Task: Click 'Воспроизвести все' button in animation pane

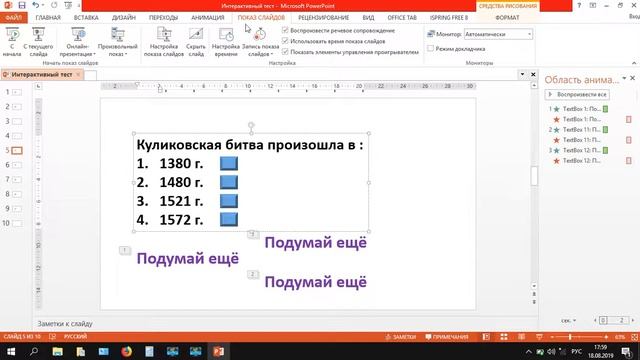Action: click(x=578, y=94)
